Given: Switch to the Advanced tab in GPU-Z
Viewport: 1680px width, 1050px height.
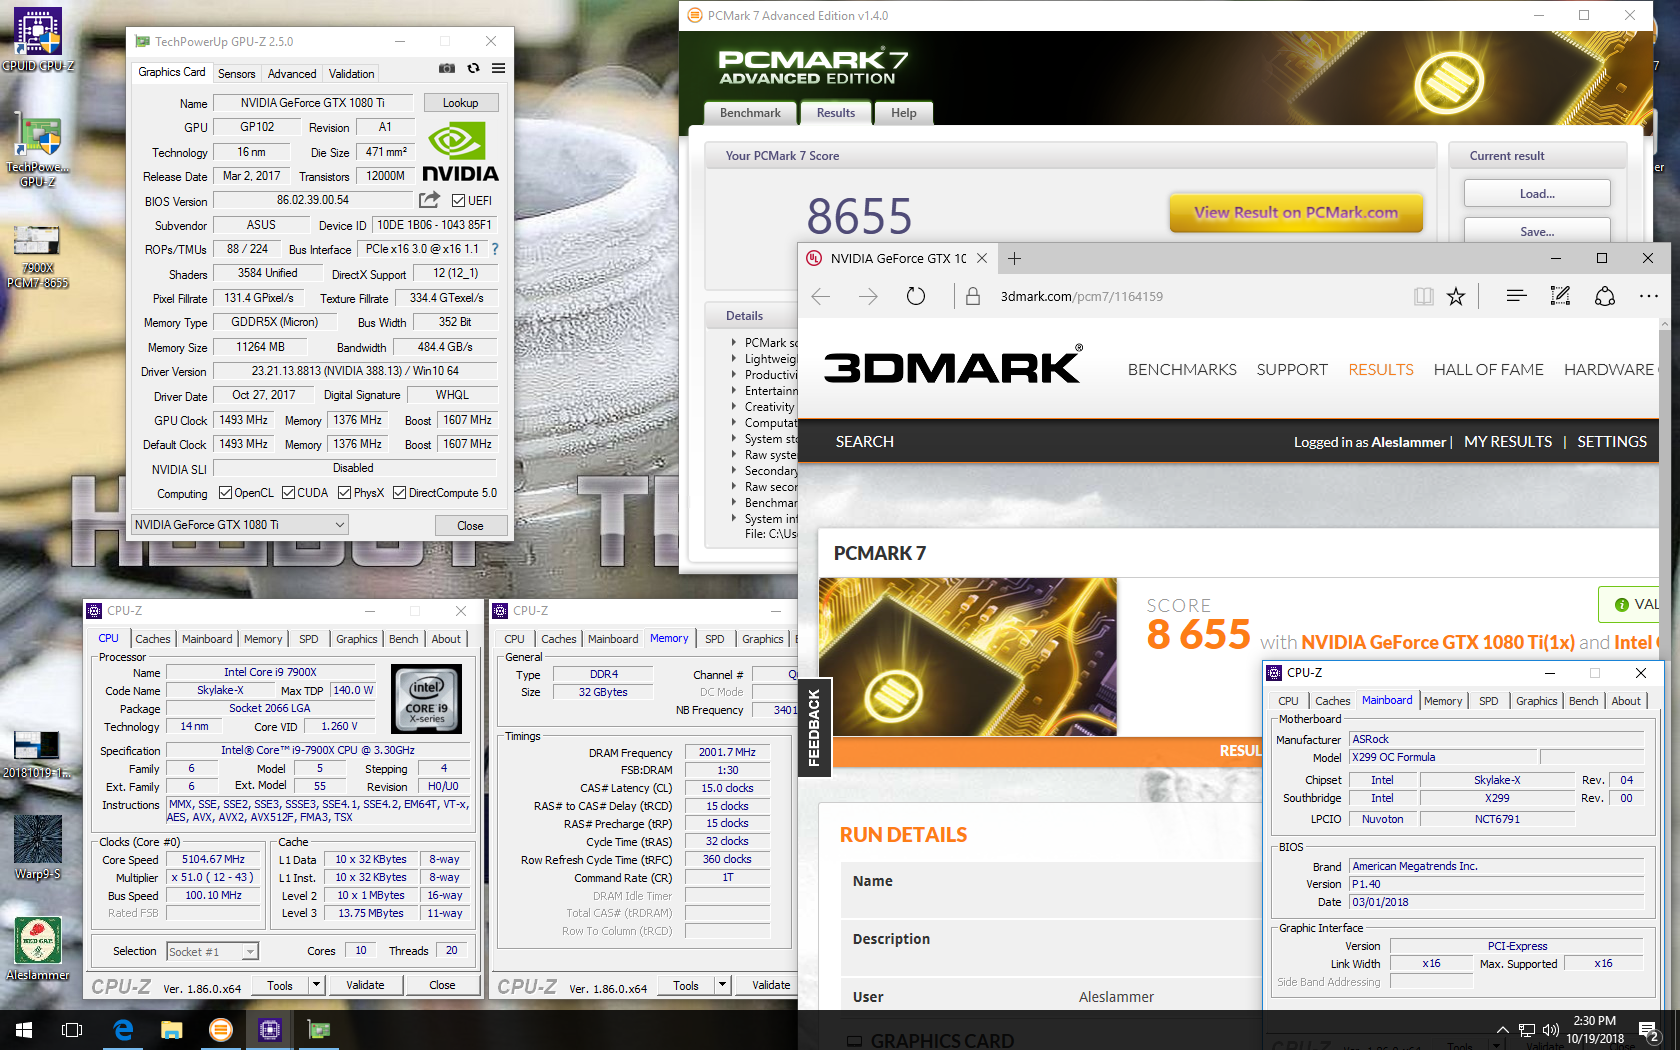Looking at the screenshot, I should point(292,74).
